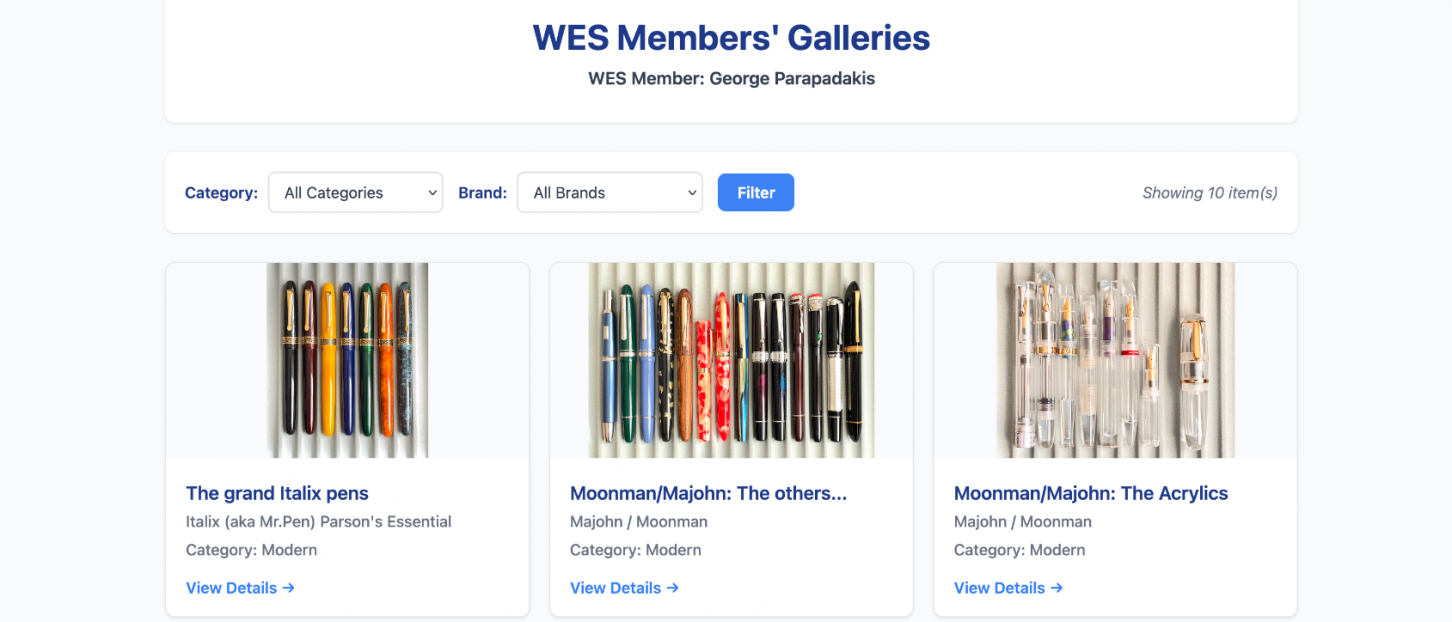The width and height of the screenshot is (1452, 622).
Task: Open the Category dropdown
Action: point(355,192)
